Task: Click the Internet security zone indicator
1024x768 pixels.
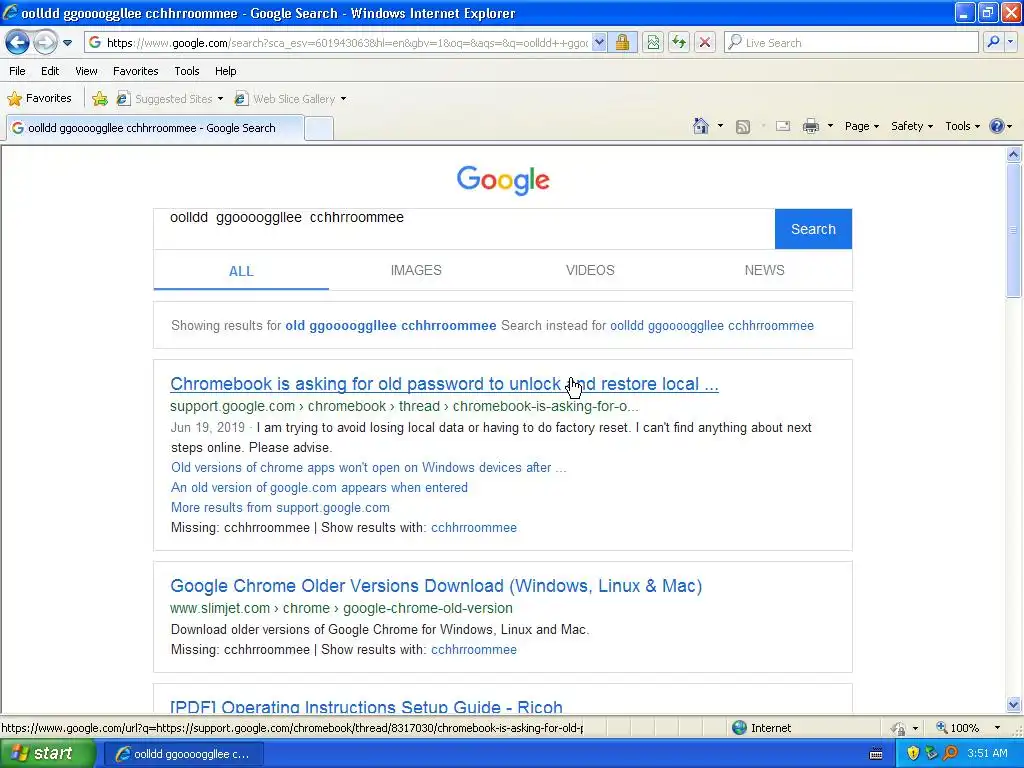Action: pos(761,728)
